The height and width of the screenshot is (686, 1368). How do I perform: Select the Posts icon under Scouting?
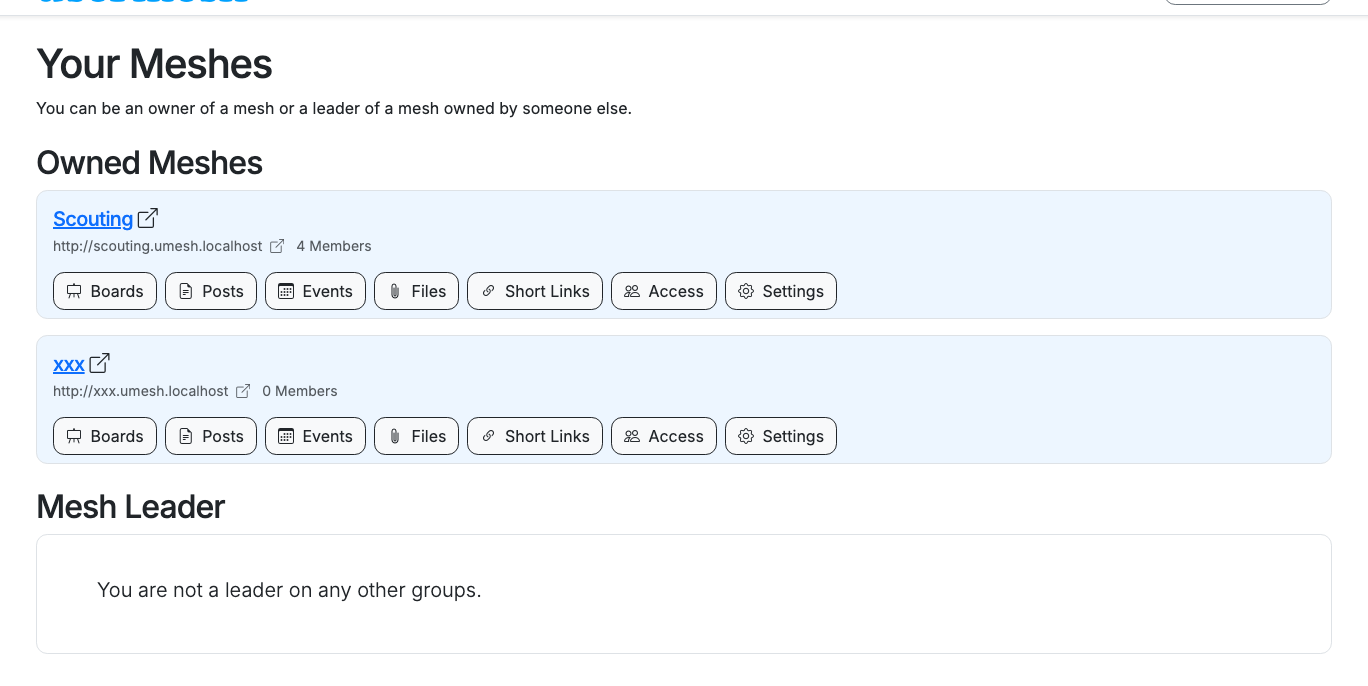(x=185, y=291)
